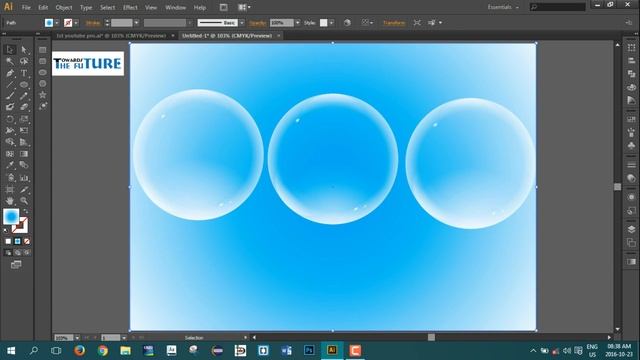The image size is (640, 360).
Task: Select the Ellipse shape tool in main toolbar
Action: tap(24, 85)
